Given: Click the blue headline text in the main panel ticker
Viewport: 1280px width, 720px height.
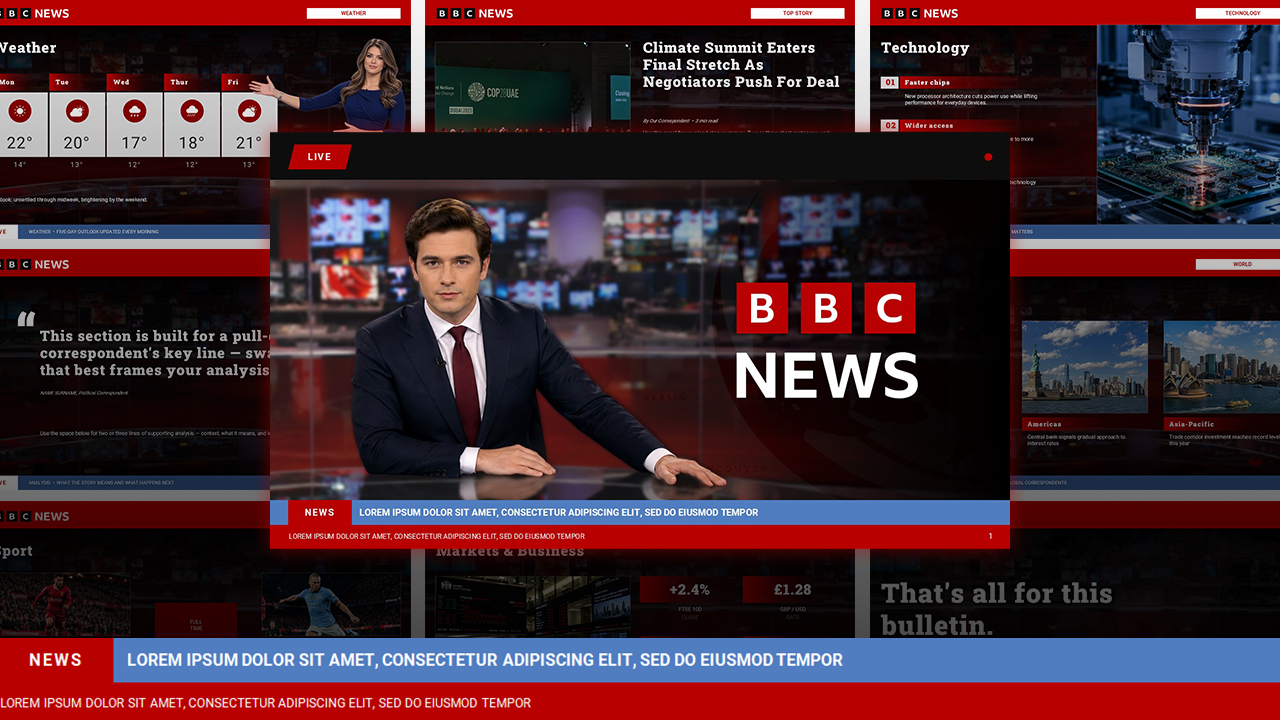Looking at the screenshot, I should pyautogui.click(x=558, y=512).
